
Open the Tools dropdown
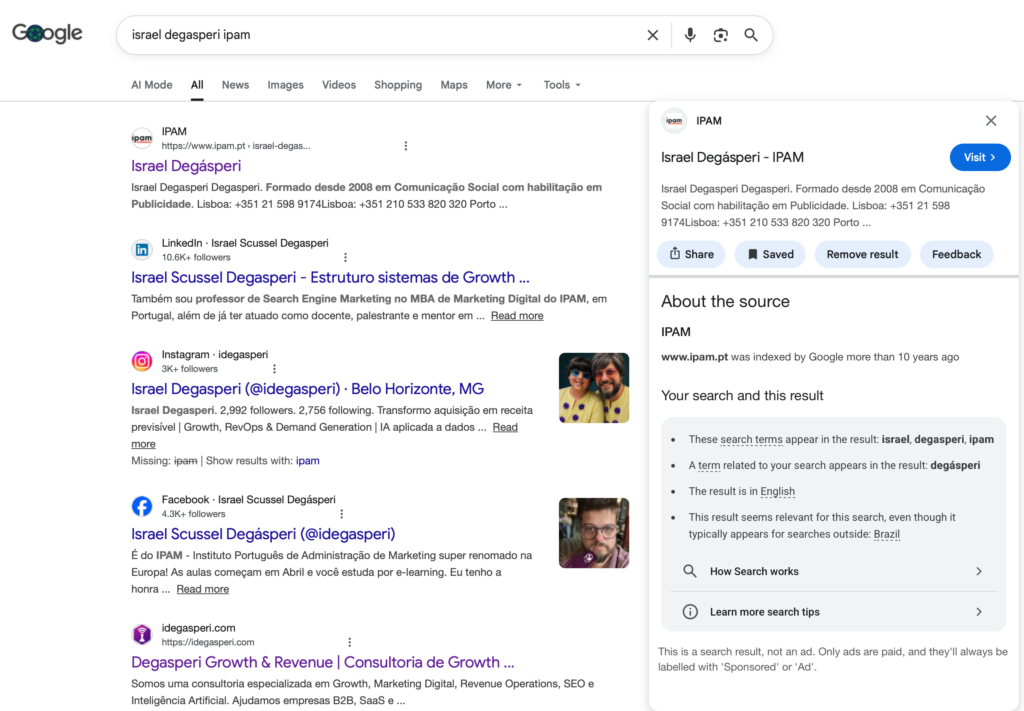click(562, 85)
